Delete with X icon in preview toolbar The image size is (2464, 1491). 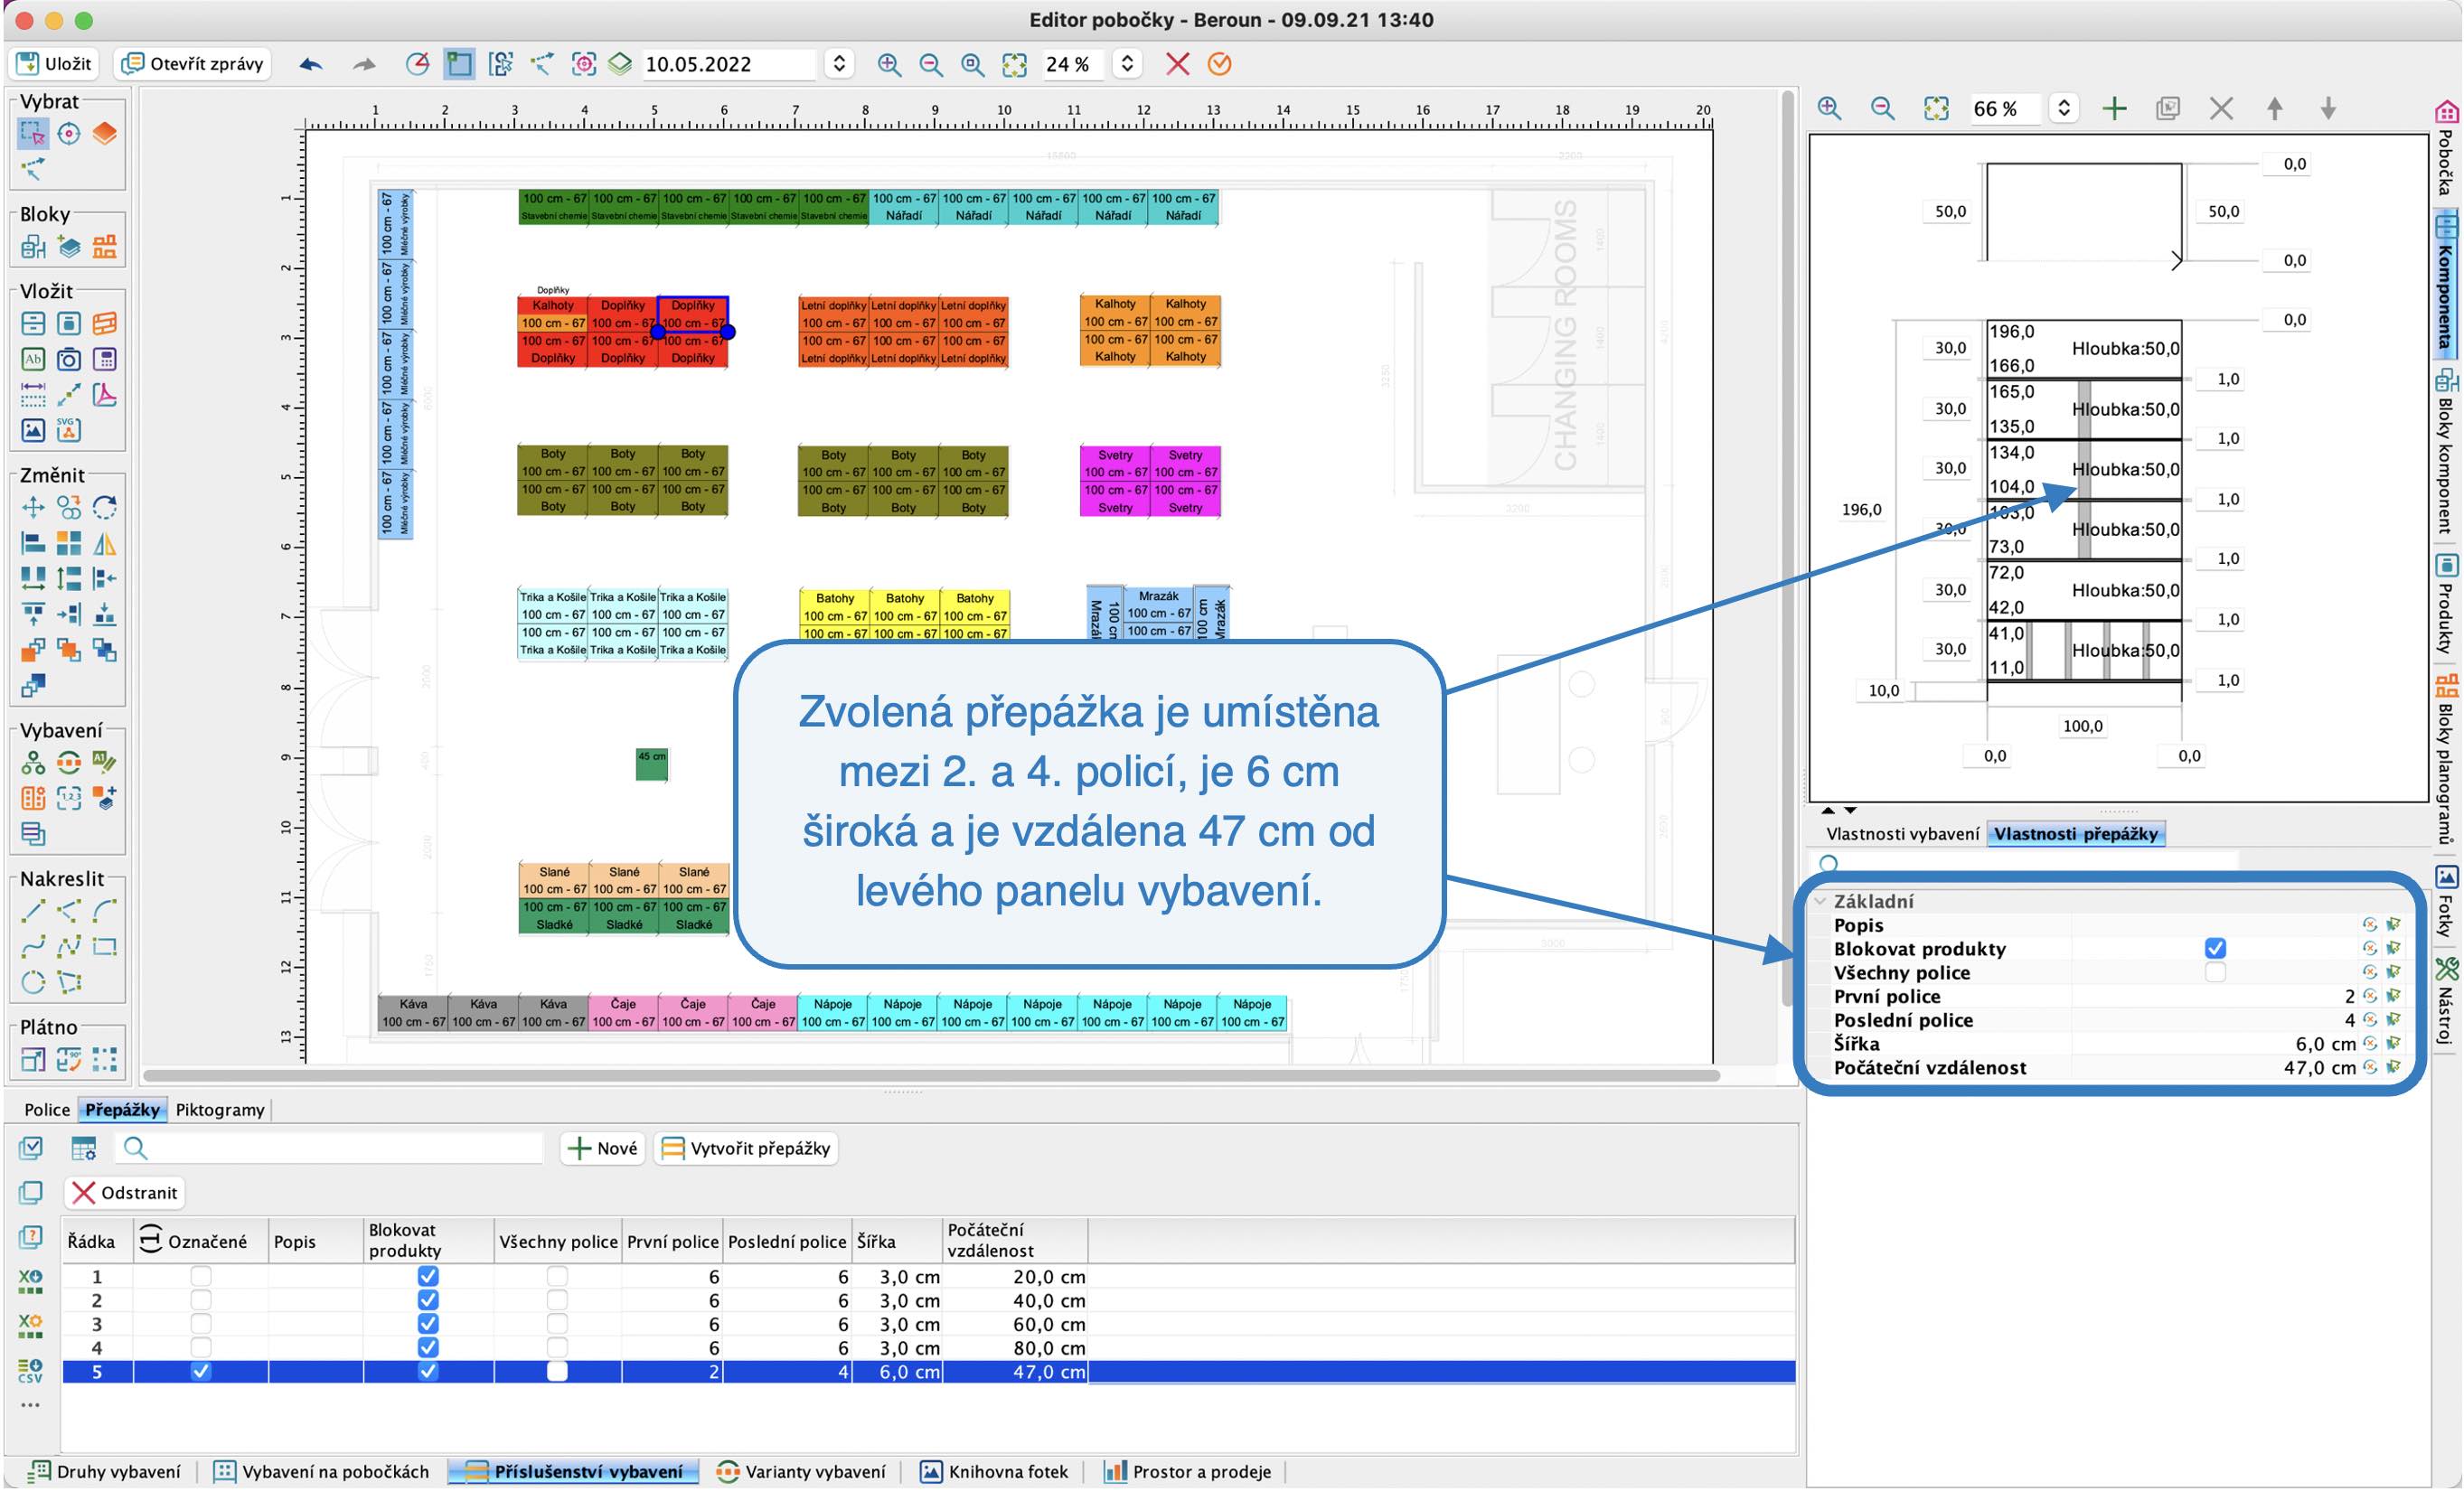[x=2221, y=108]
